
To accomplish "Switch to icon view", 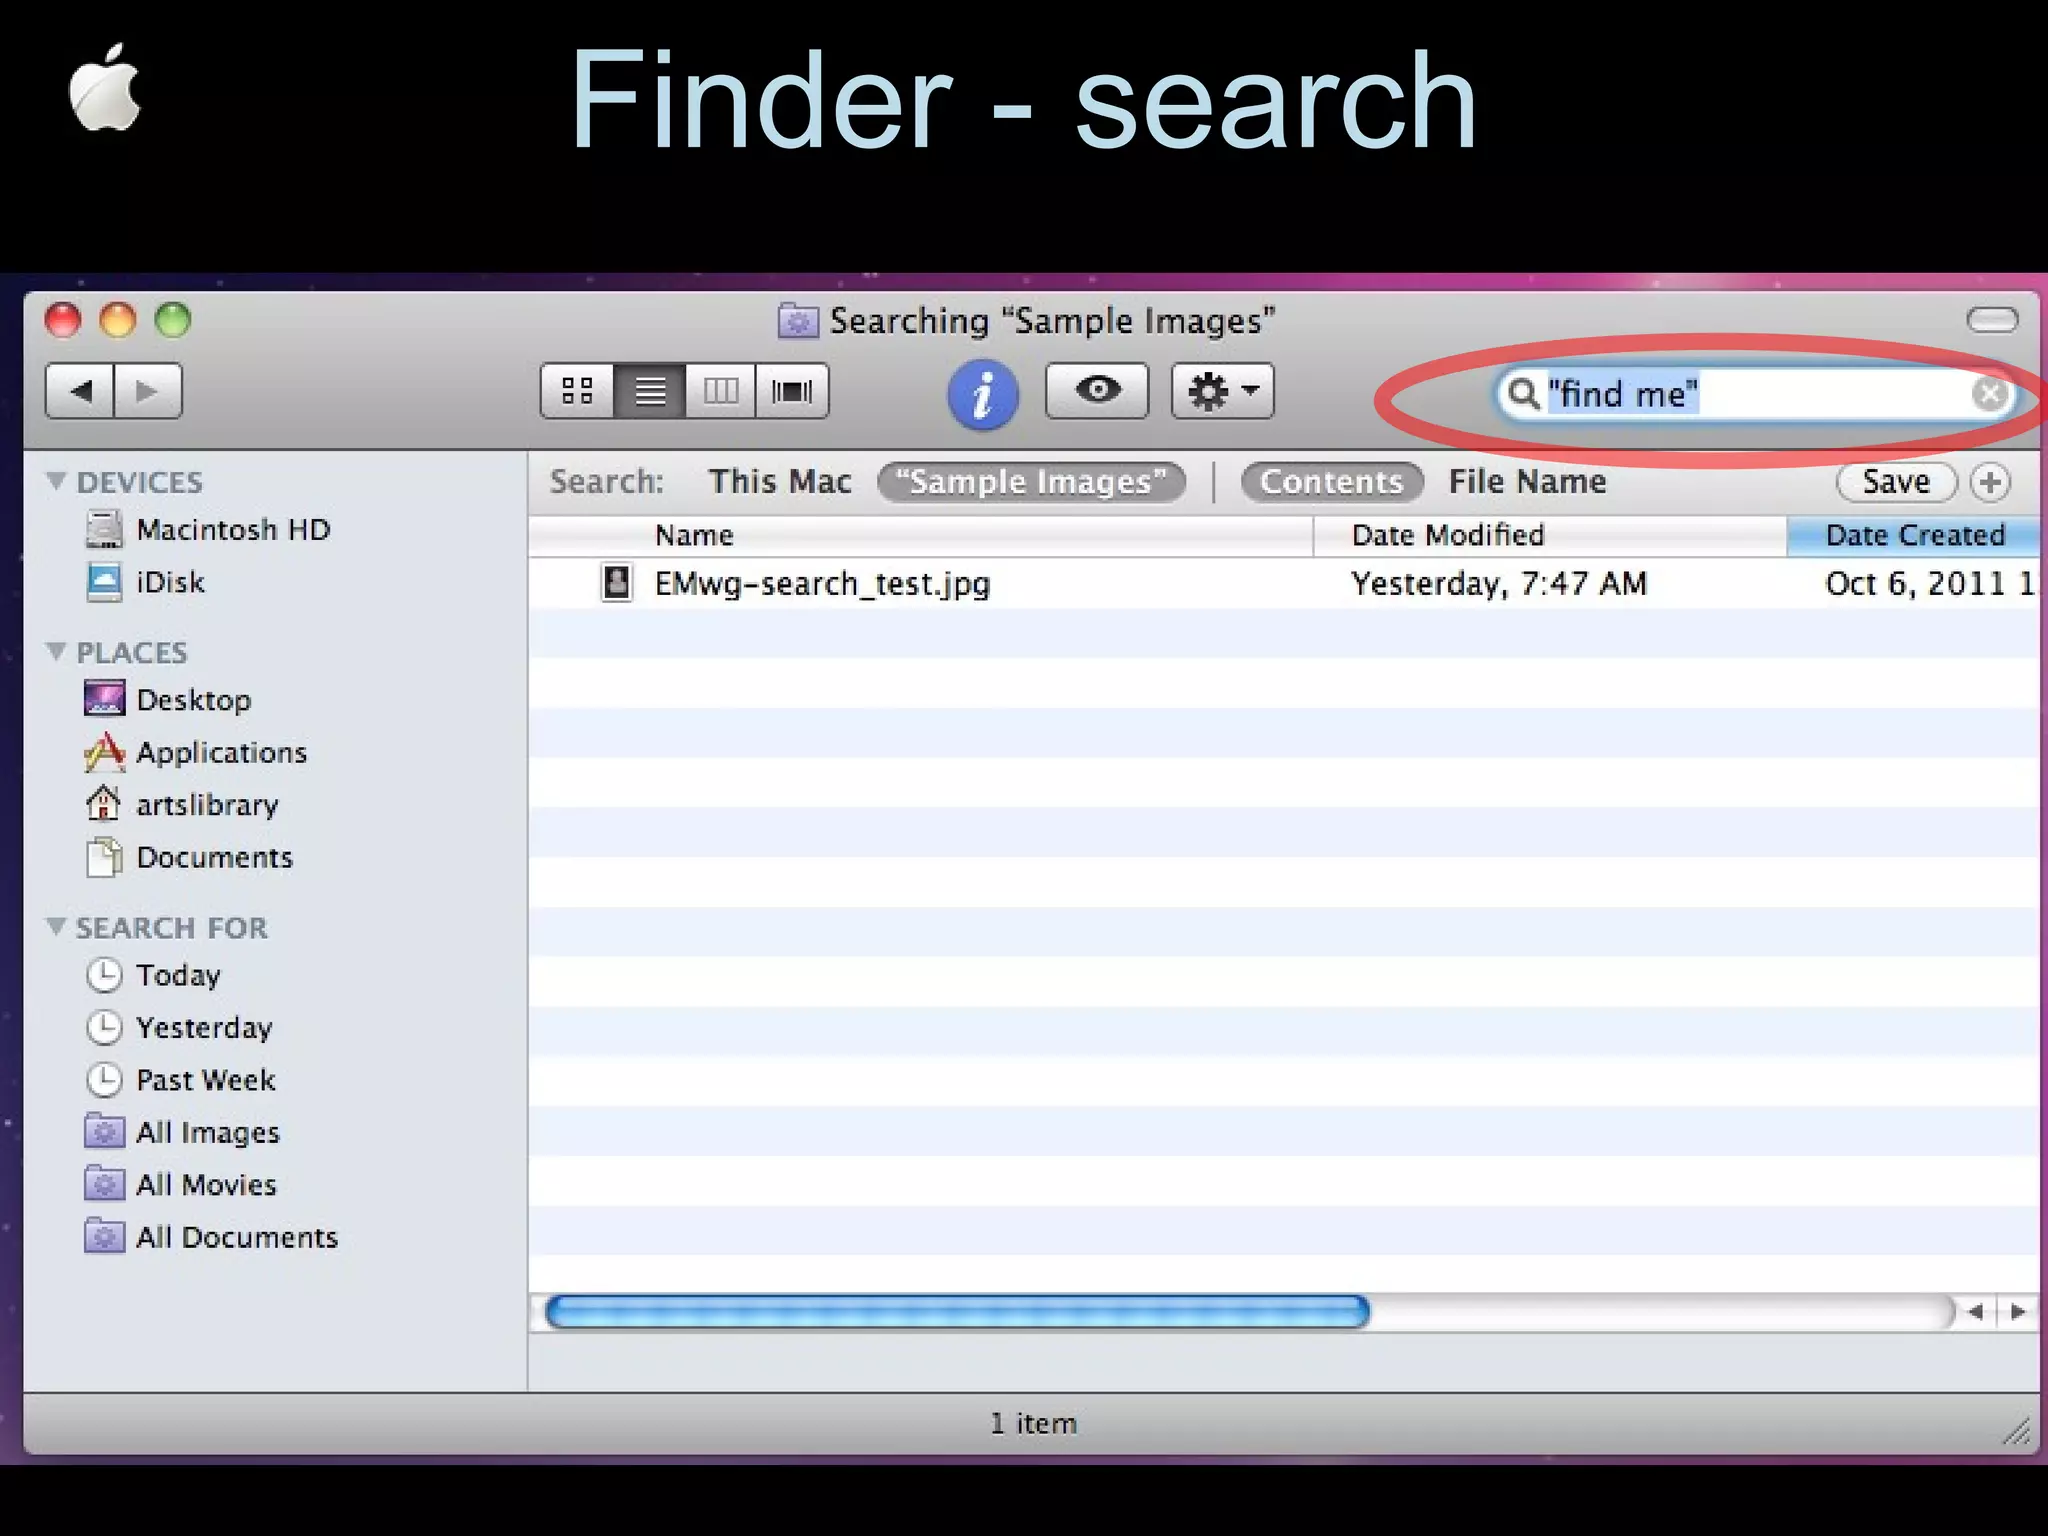I will [x=577, y=391].
